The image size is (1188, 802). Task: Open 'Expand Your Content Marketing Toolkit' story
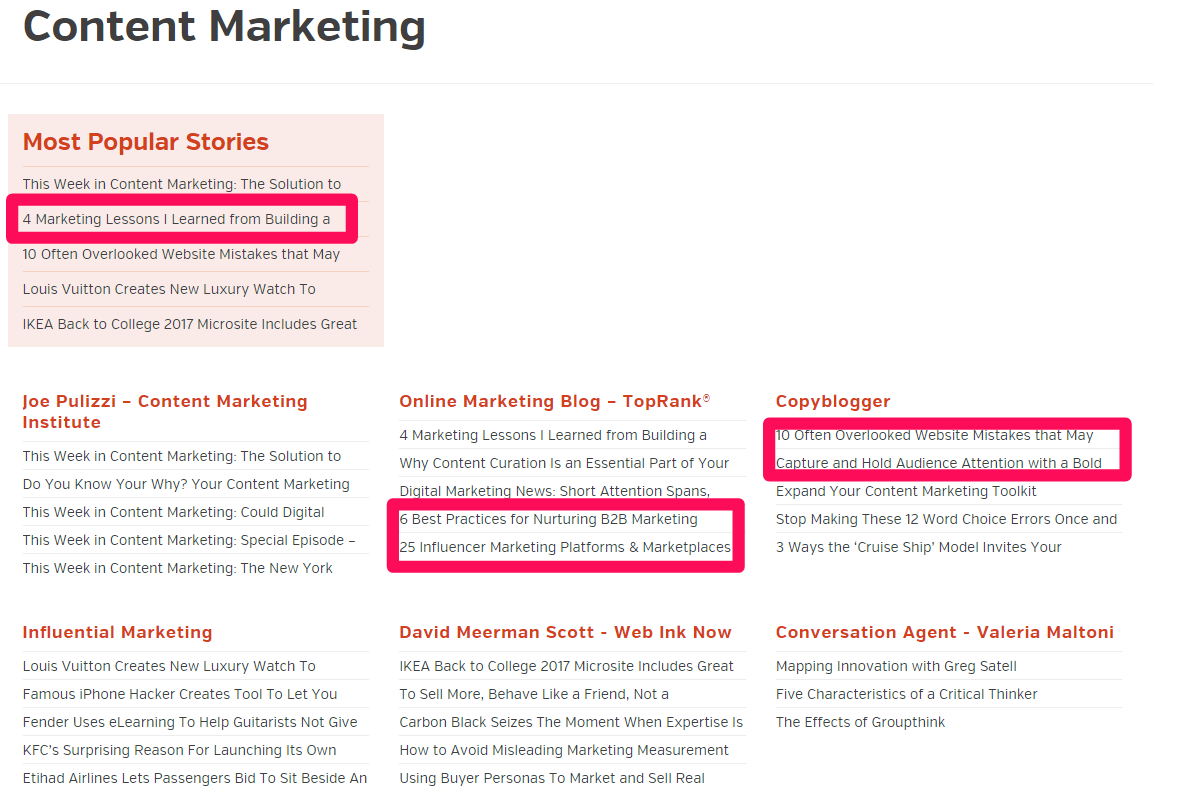(906, 491)
